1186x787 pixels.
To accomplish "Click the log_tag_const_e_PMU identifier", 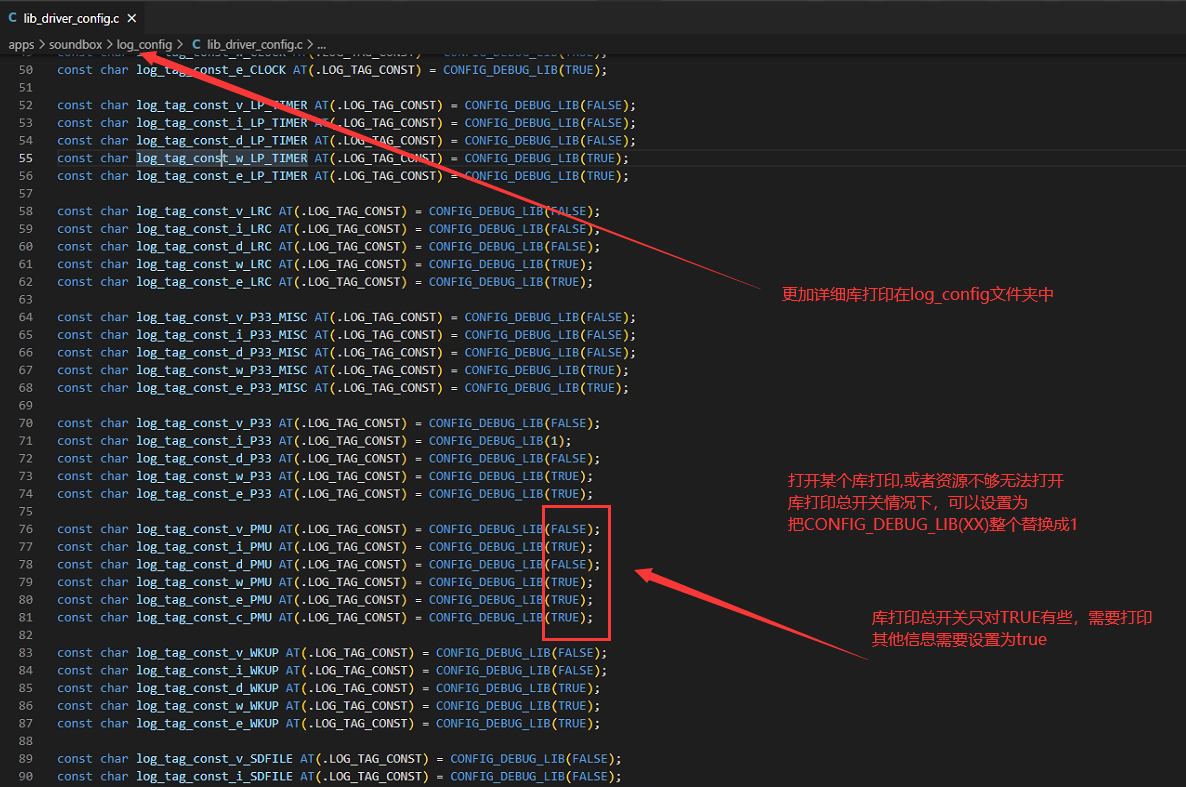I will 203,600.
